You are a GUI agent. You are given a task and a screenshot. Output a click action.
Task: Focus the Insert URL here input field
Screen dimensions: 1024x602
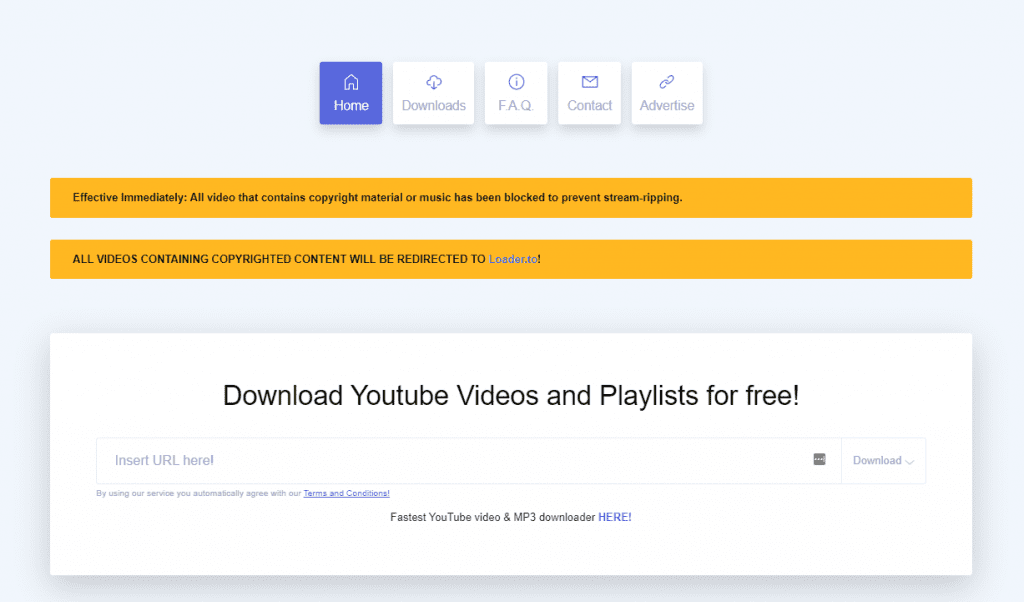pyautogui.click(x=450, y=460)
